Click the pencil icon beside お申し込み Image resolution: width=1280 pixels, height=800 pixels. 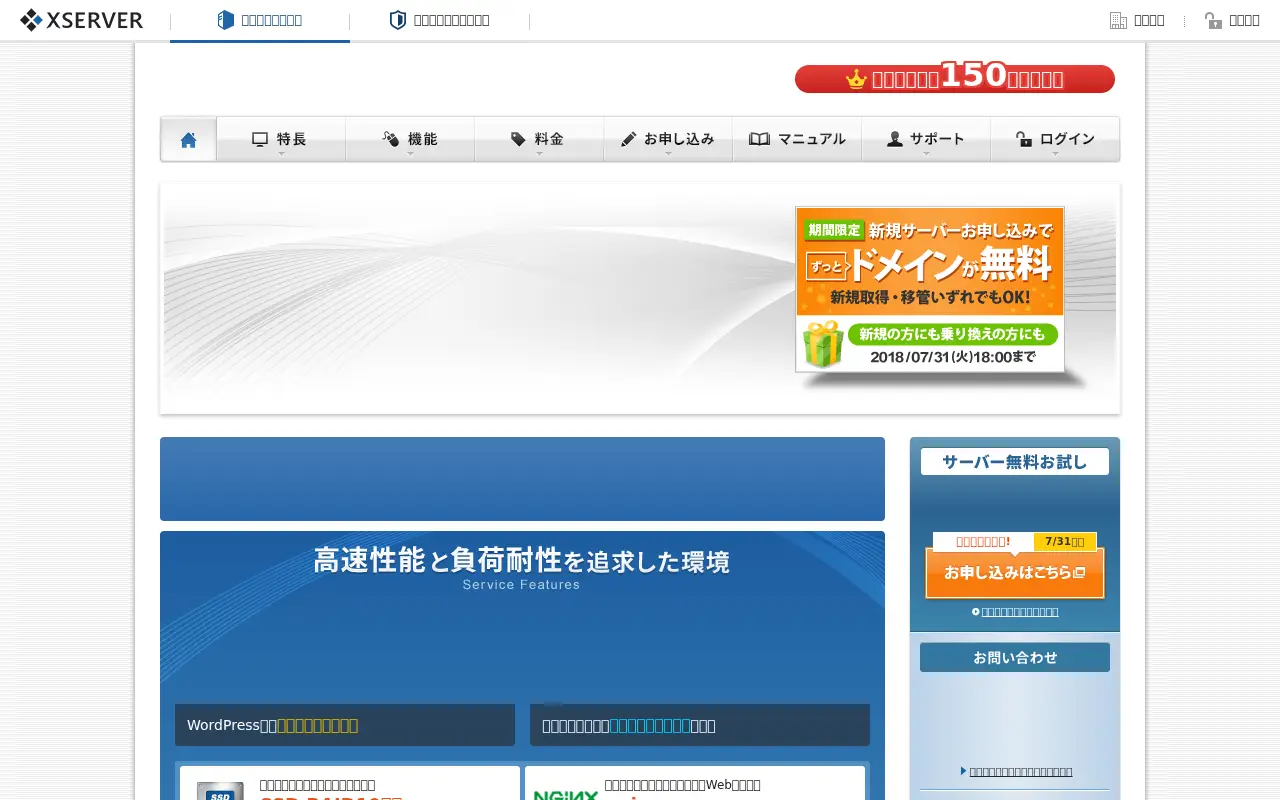[x=628, y=139]
